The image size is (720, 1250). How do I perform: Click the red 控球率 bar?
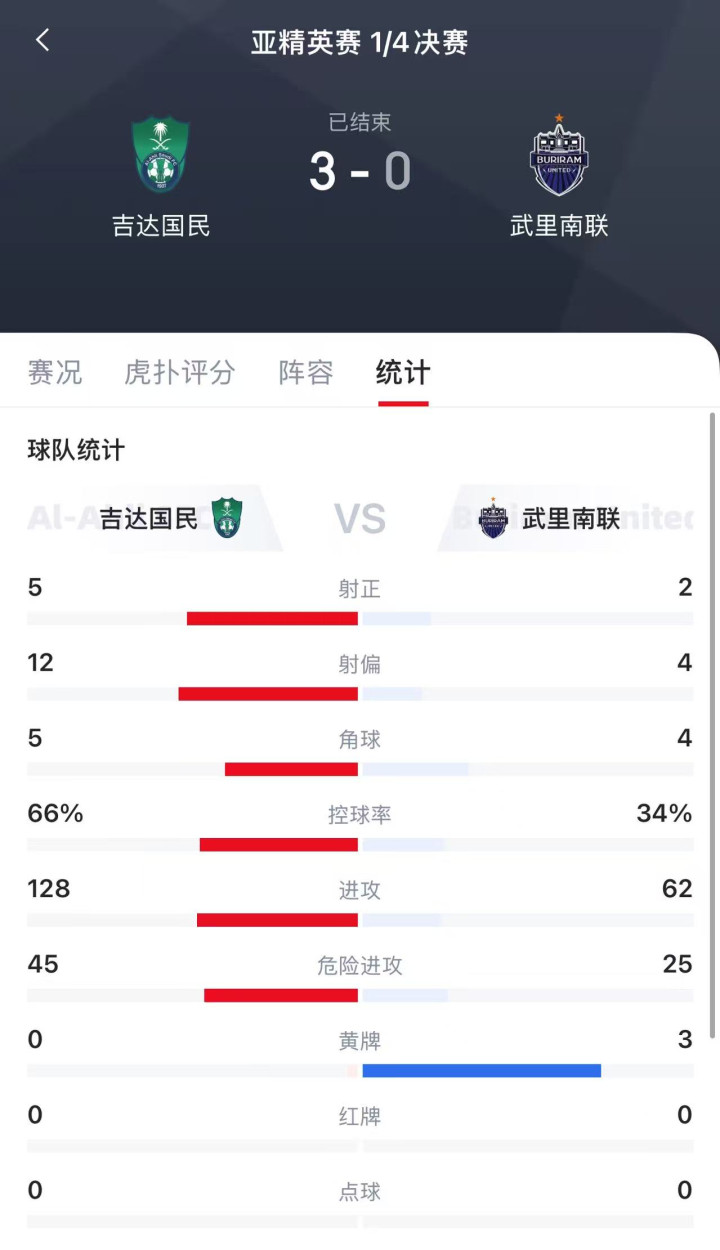tap(279, 845)
